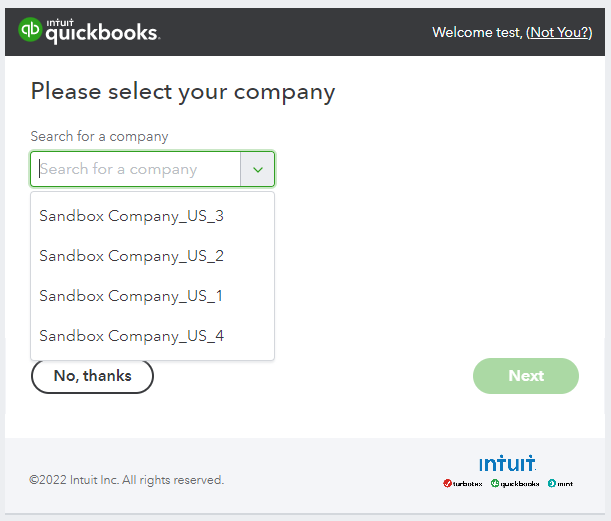
Task: Click the "Welcome test" greeting text
Action: (x=476, y=32)
